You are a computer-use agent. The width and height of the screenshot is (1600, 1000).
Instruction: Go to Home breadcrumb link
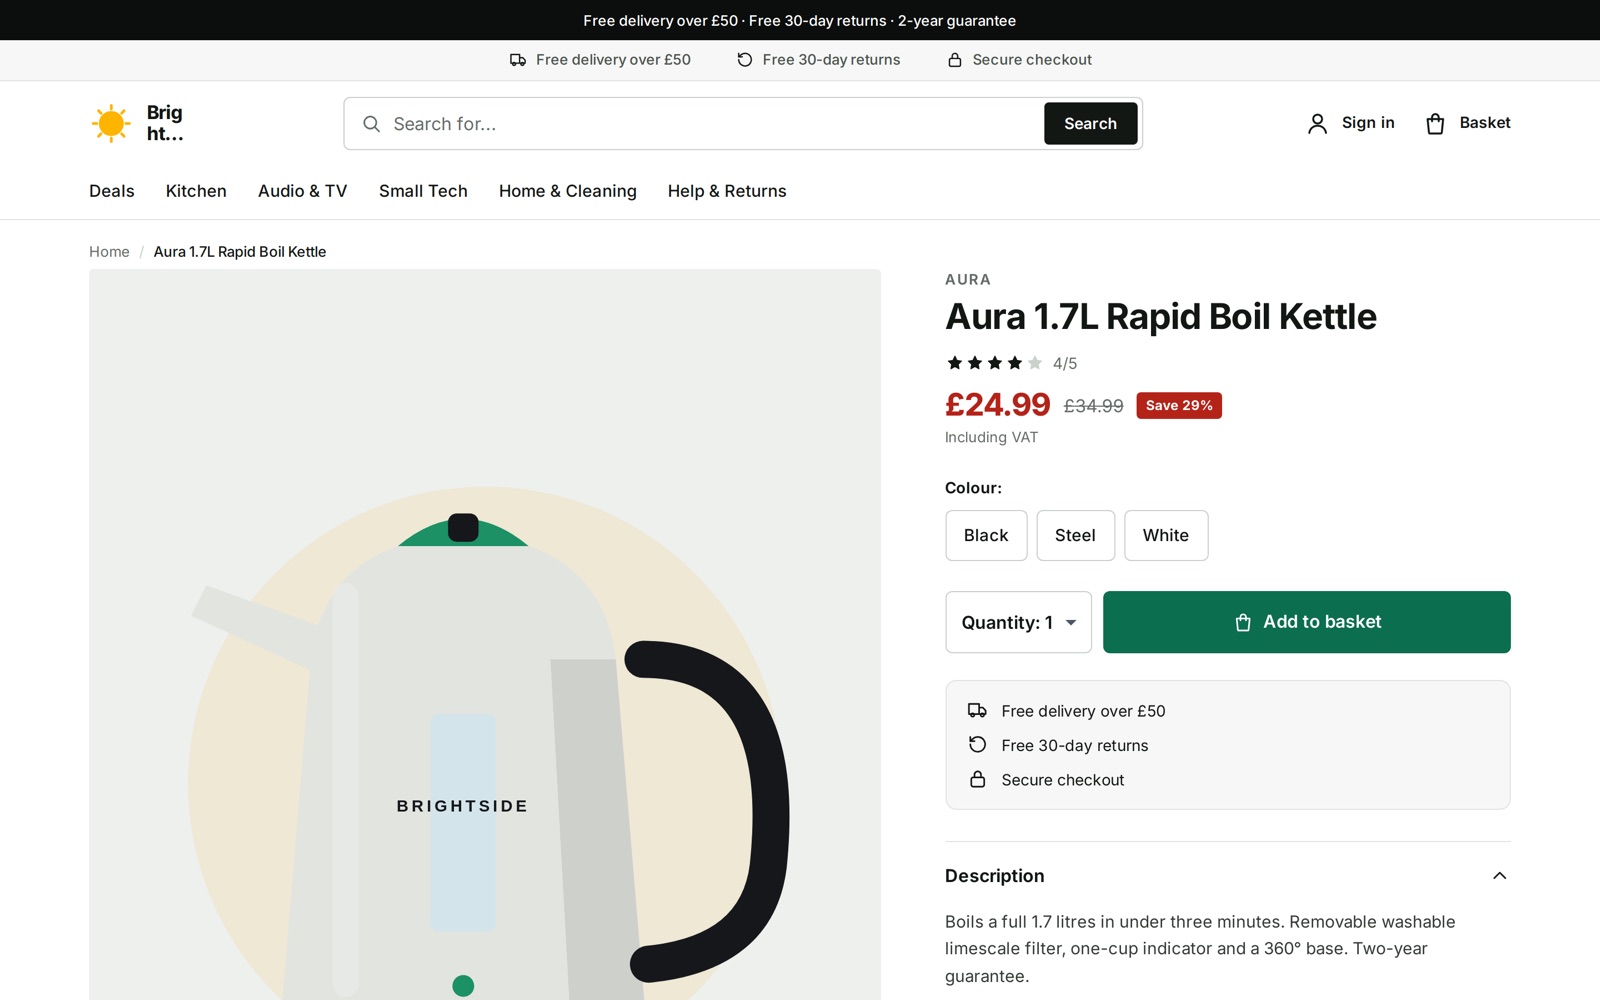click(x=109, y=252)
